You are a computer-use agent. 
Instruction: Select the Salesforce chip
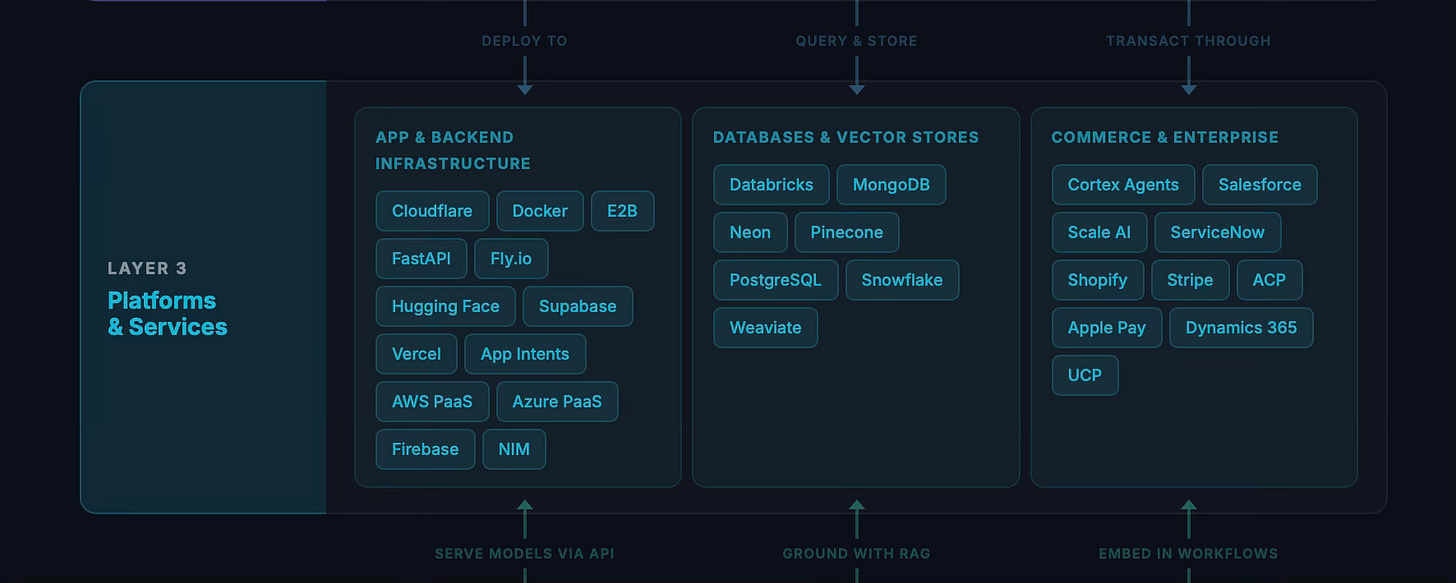coord(1260,185)
